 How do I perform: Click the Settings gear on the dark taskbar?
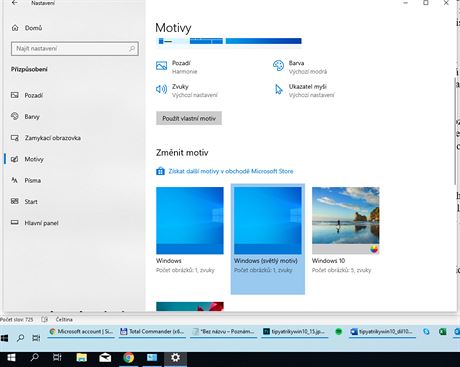pos(175,358)
